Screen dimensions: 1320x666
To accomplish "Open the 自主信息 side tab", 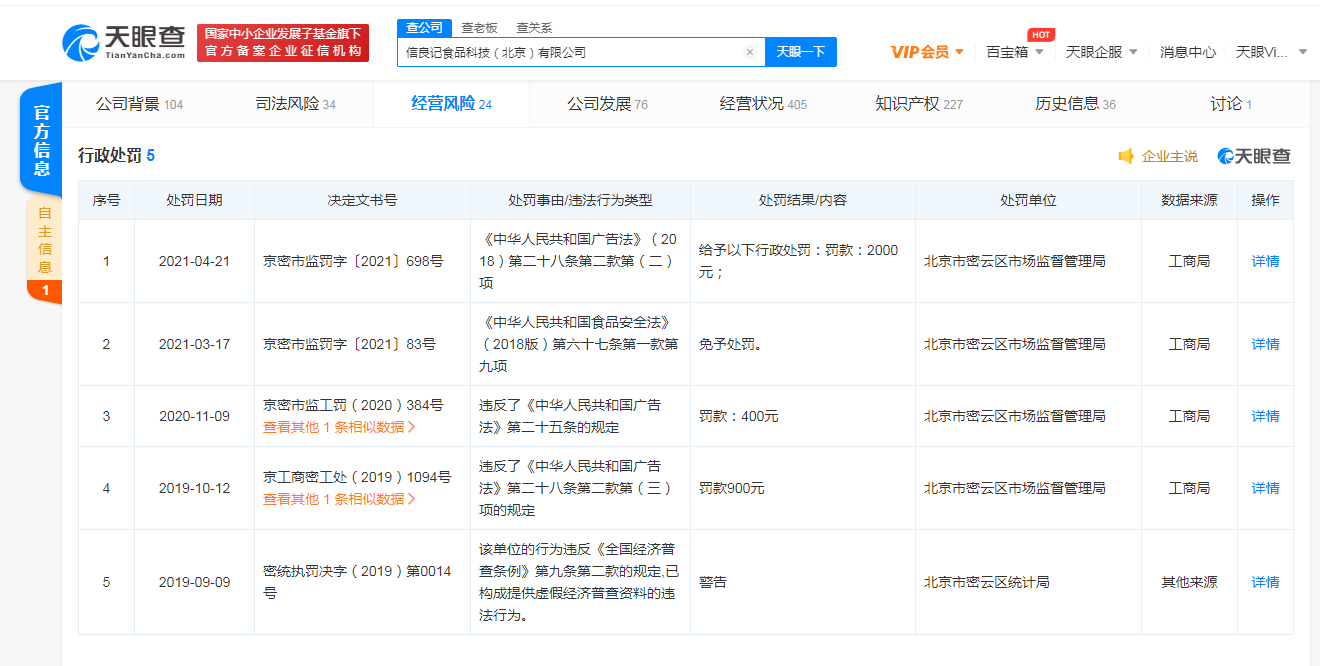I will tap(44, 240).
